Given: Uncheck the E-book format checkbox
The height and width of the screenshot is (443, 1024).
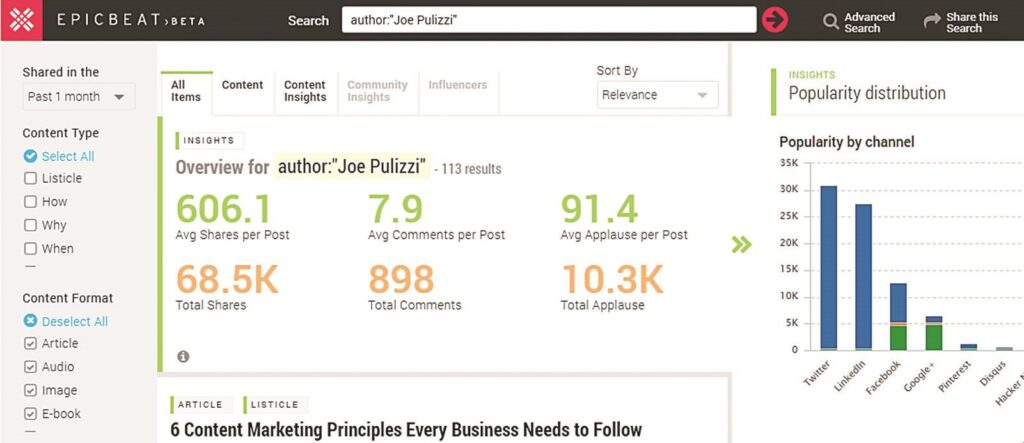Looking at the screenshot, I should [x=30, y=414].
